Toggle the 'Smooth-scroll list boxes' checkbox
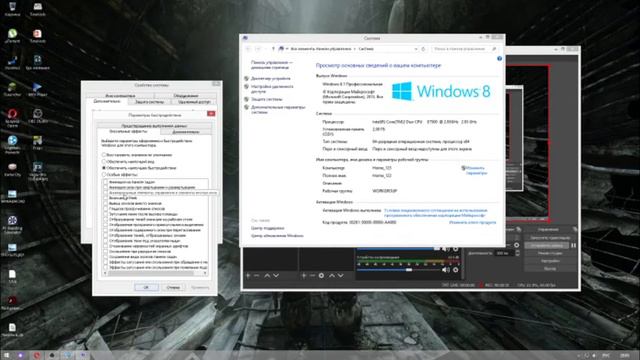 click(x=106, y=209)
